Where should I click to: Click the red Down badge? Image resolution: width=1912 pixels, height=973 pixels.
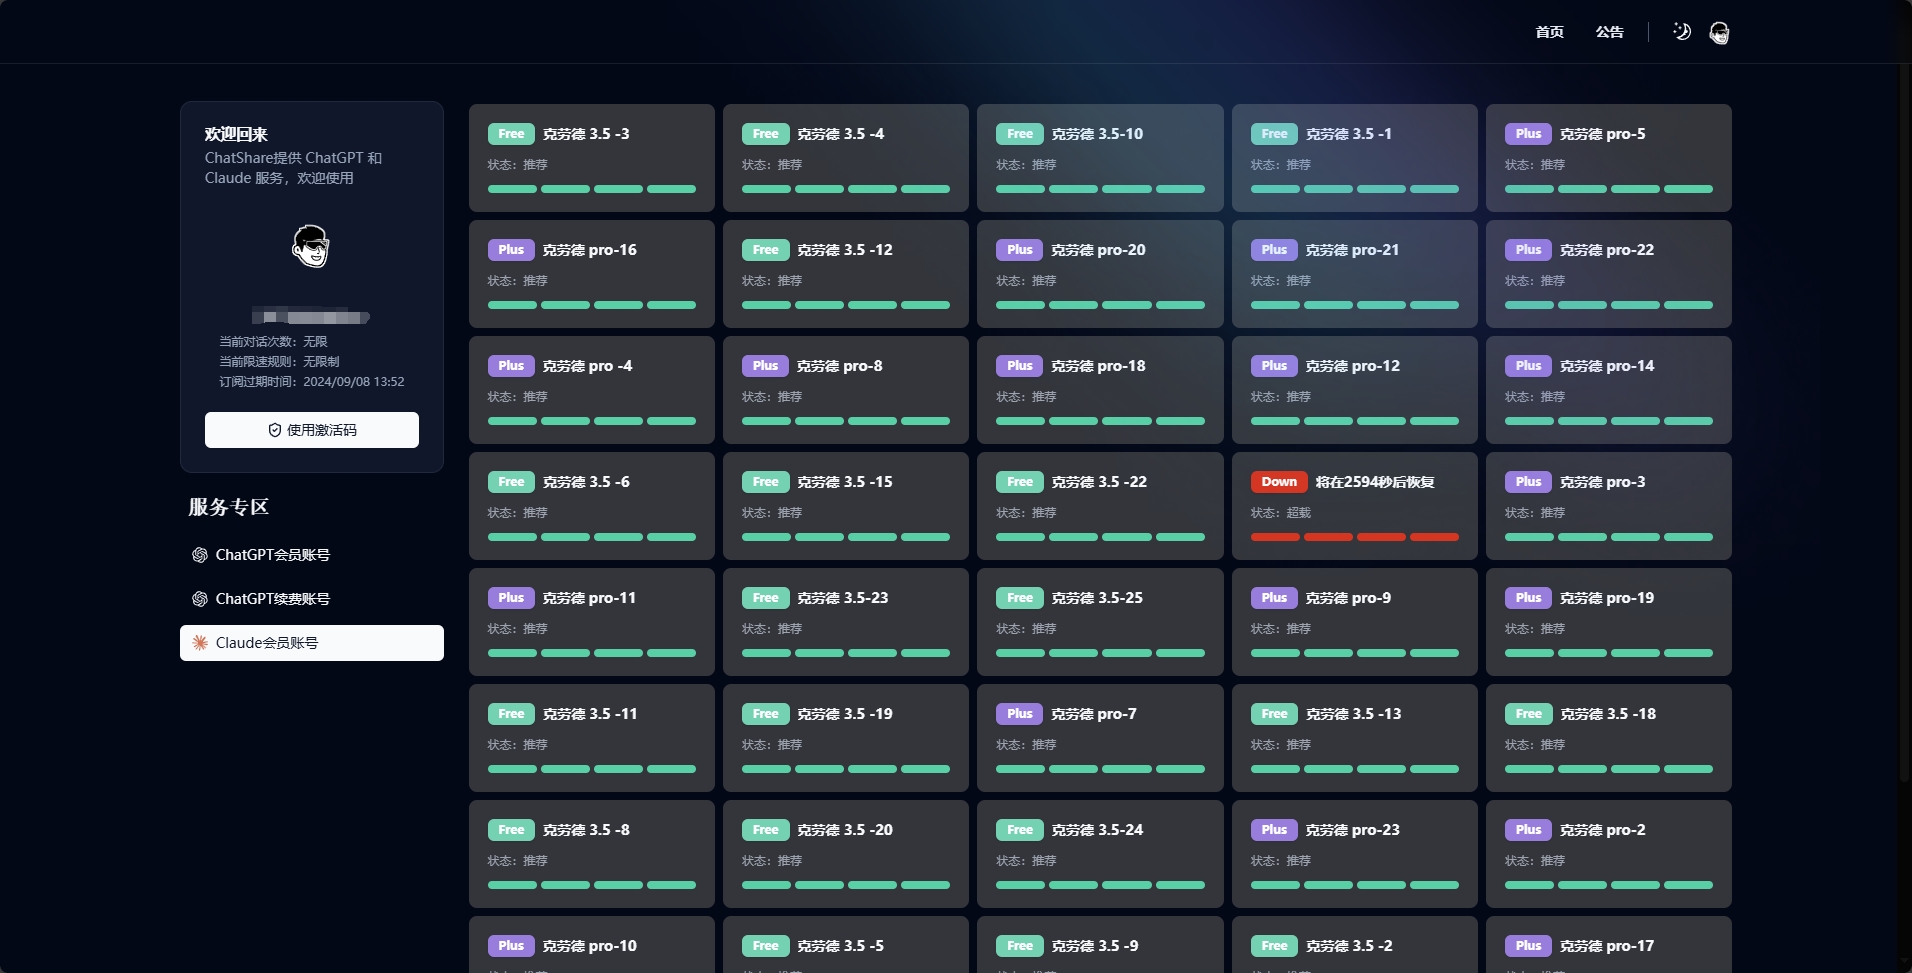point(1279,482)
